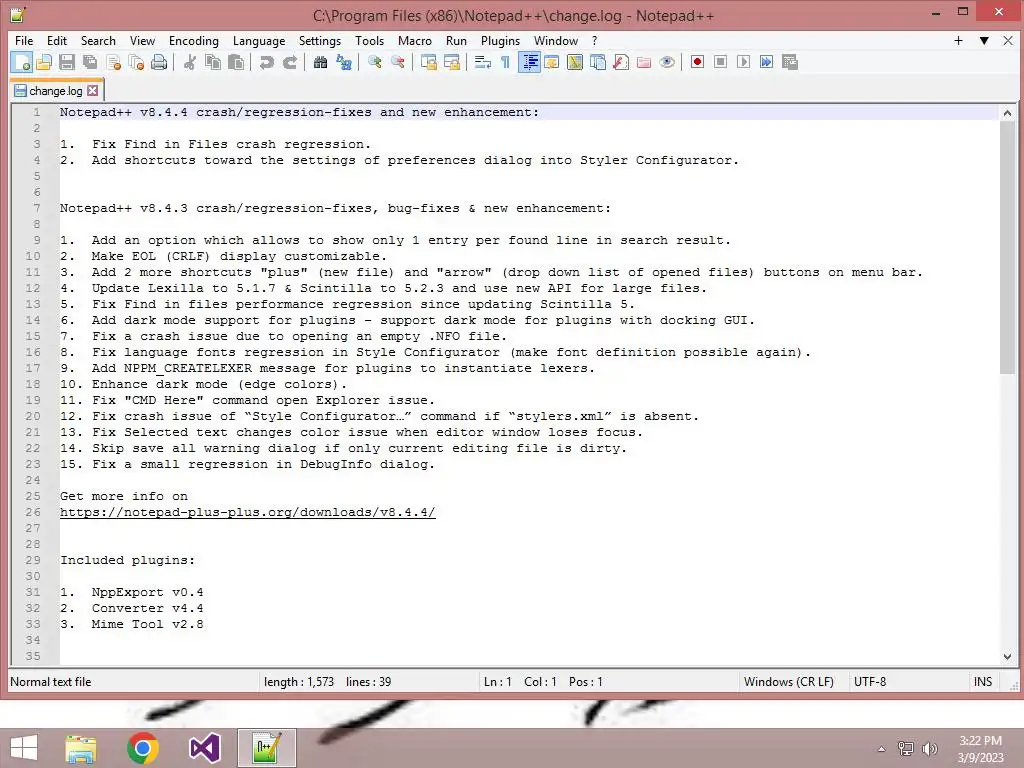The width and height of the screenshot is (1024, 768).
Task: Click the macro Playback icon
Action: [x=743, y=62]
